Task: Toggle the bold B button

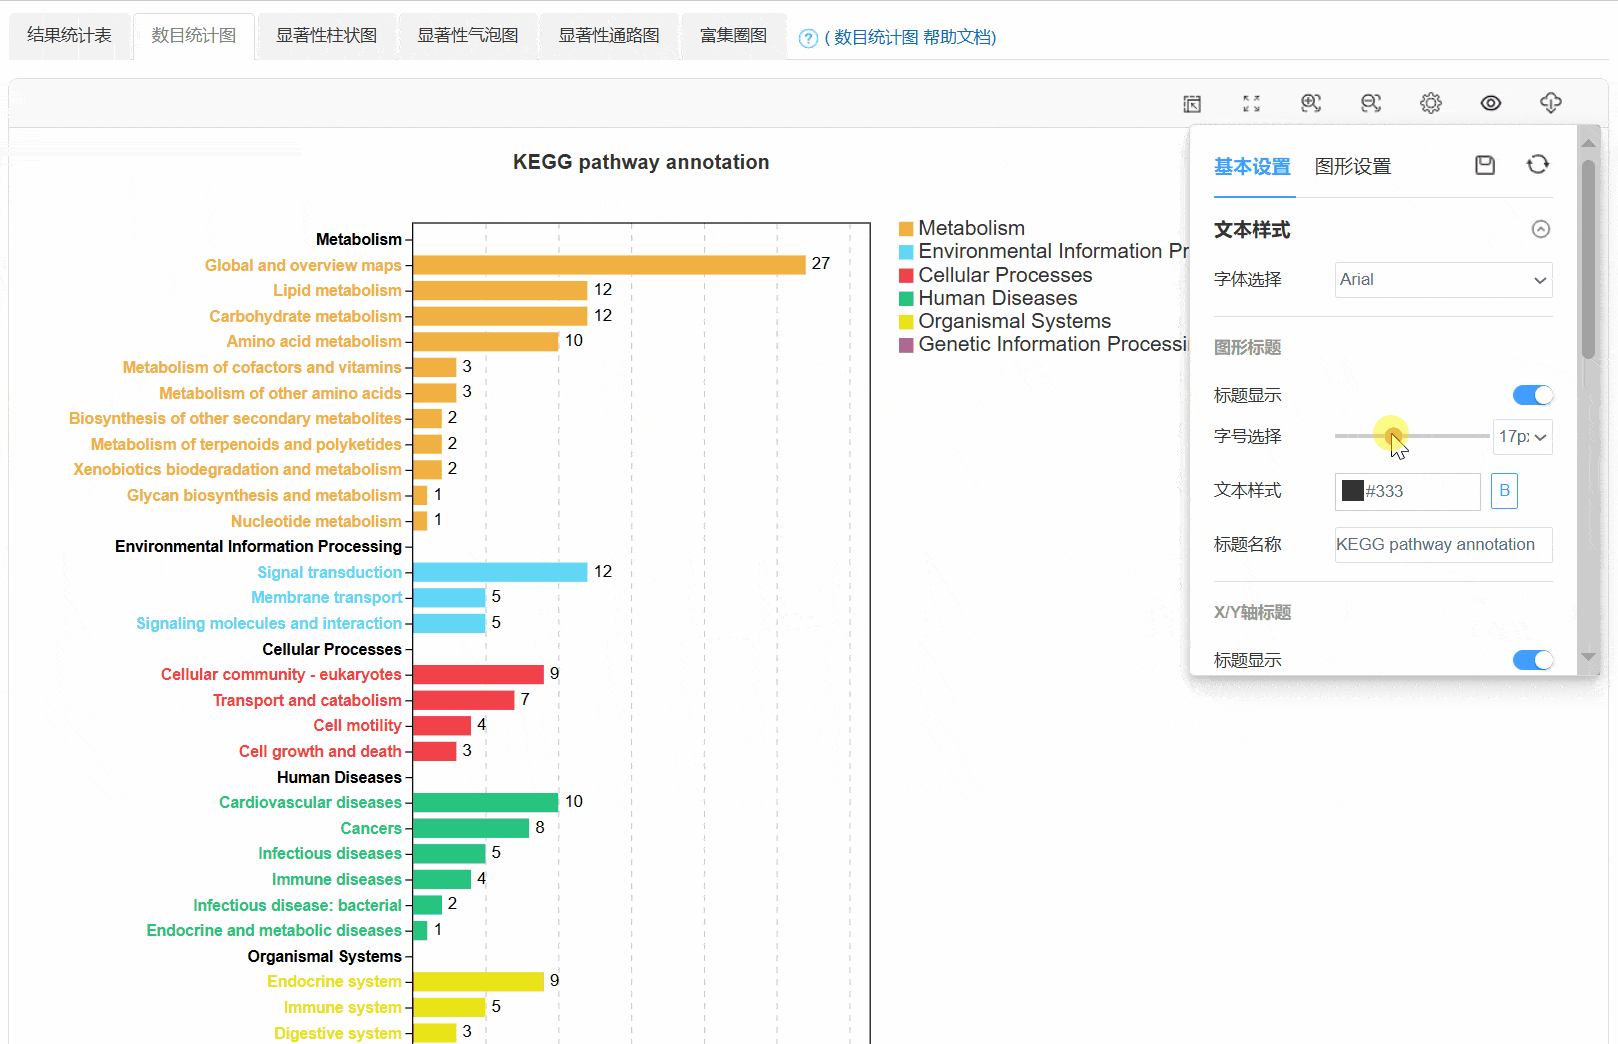Action: point(1504,491)
